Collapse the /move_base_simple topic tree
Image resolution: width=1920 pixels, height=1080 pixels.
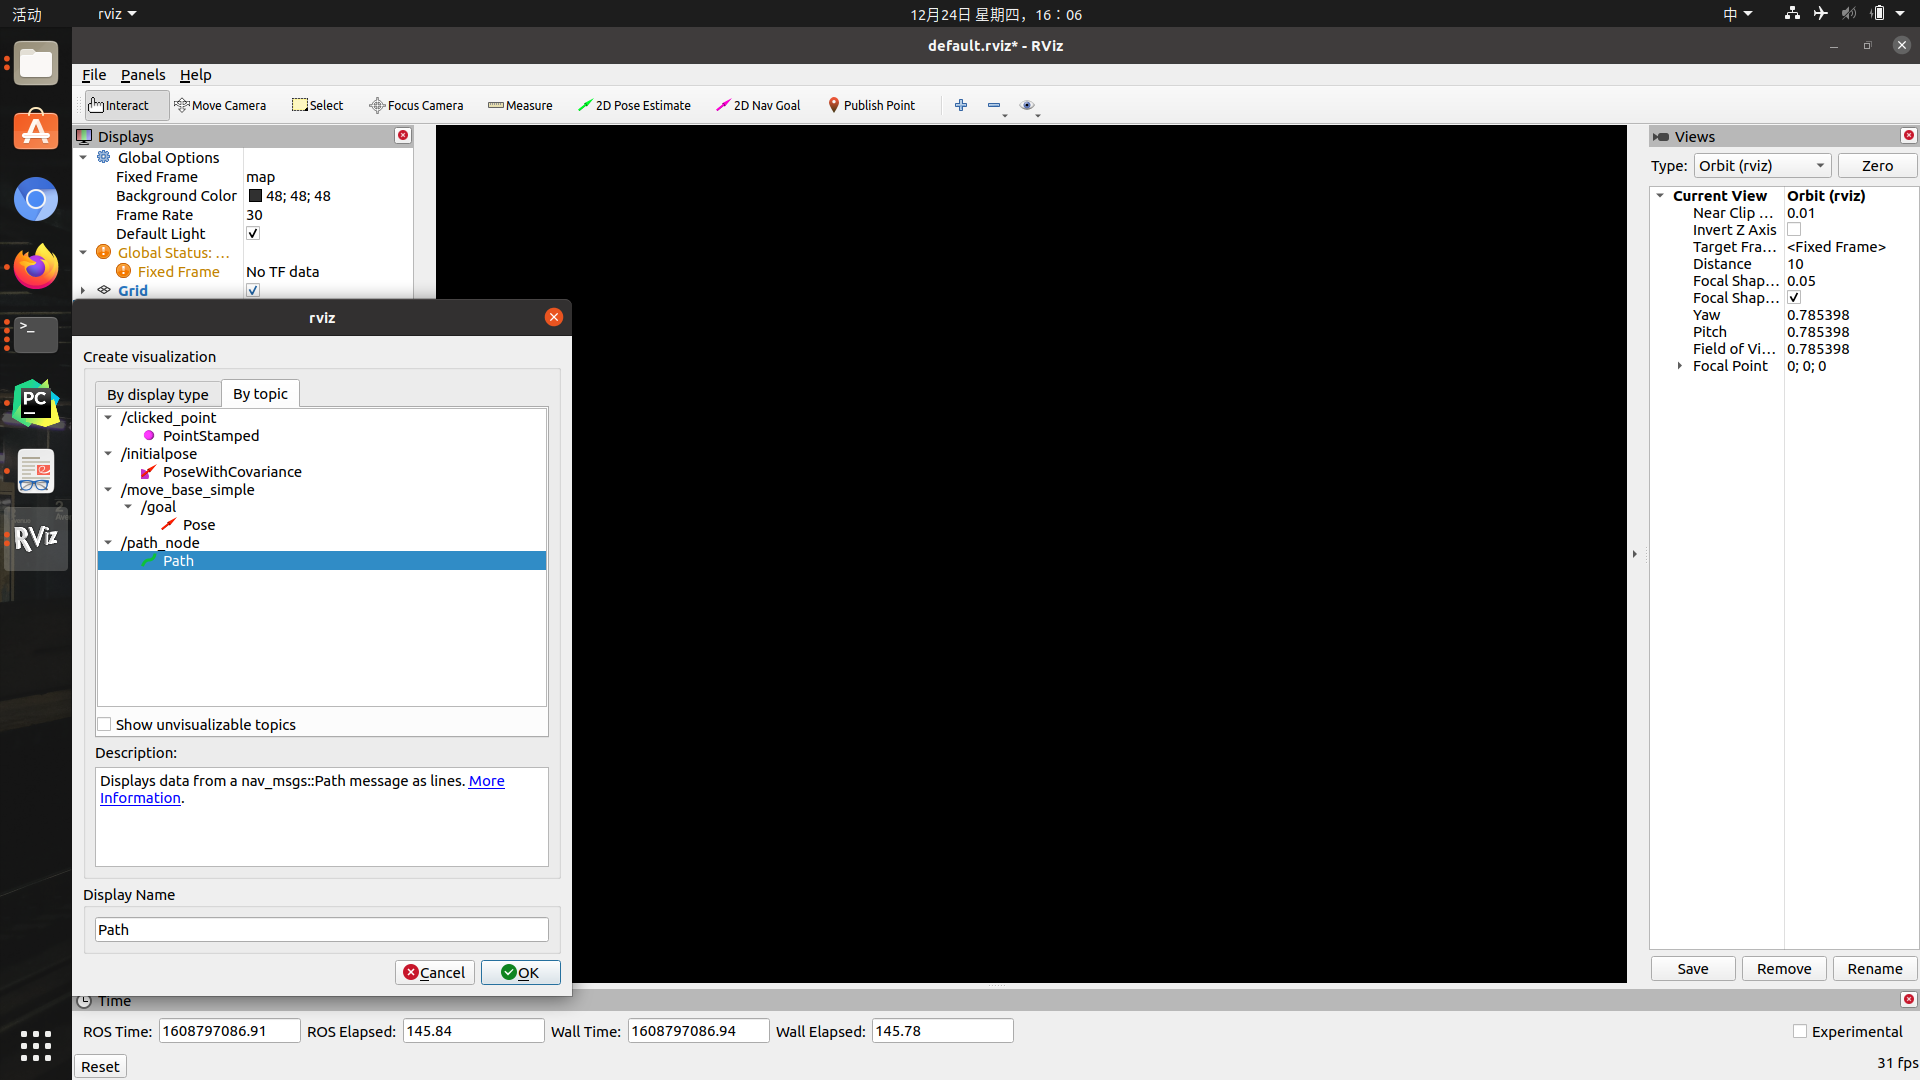coord(108,490)
